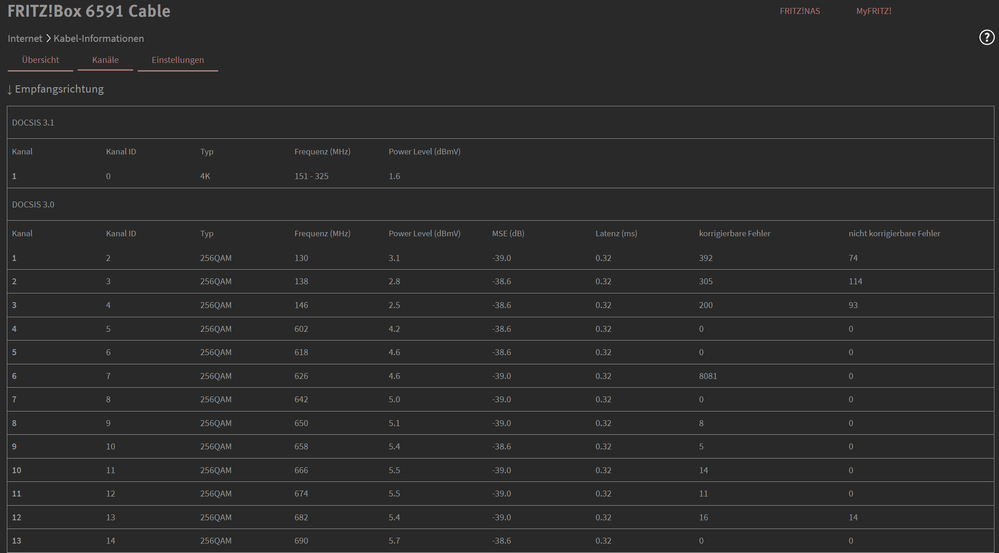Select frequency 146 cell
The image size is (999, 553).
point(301,305)
